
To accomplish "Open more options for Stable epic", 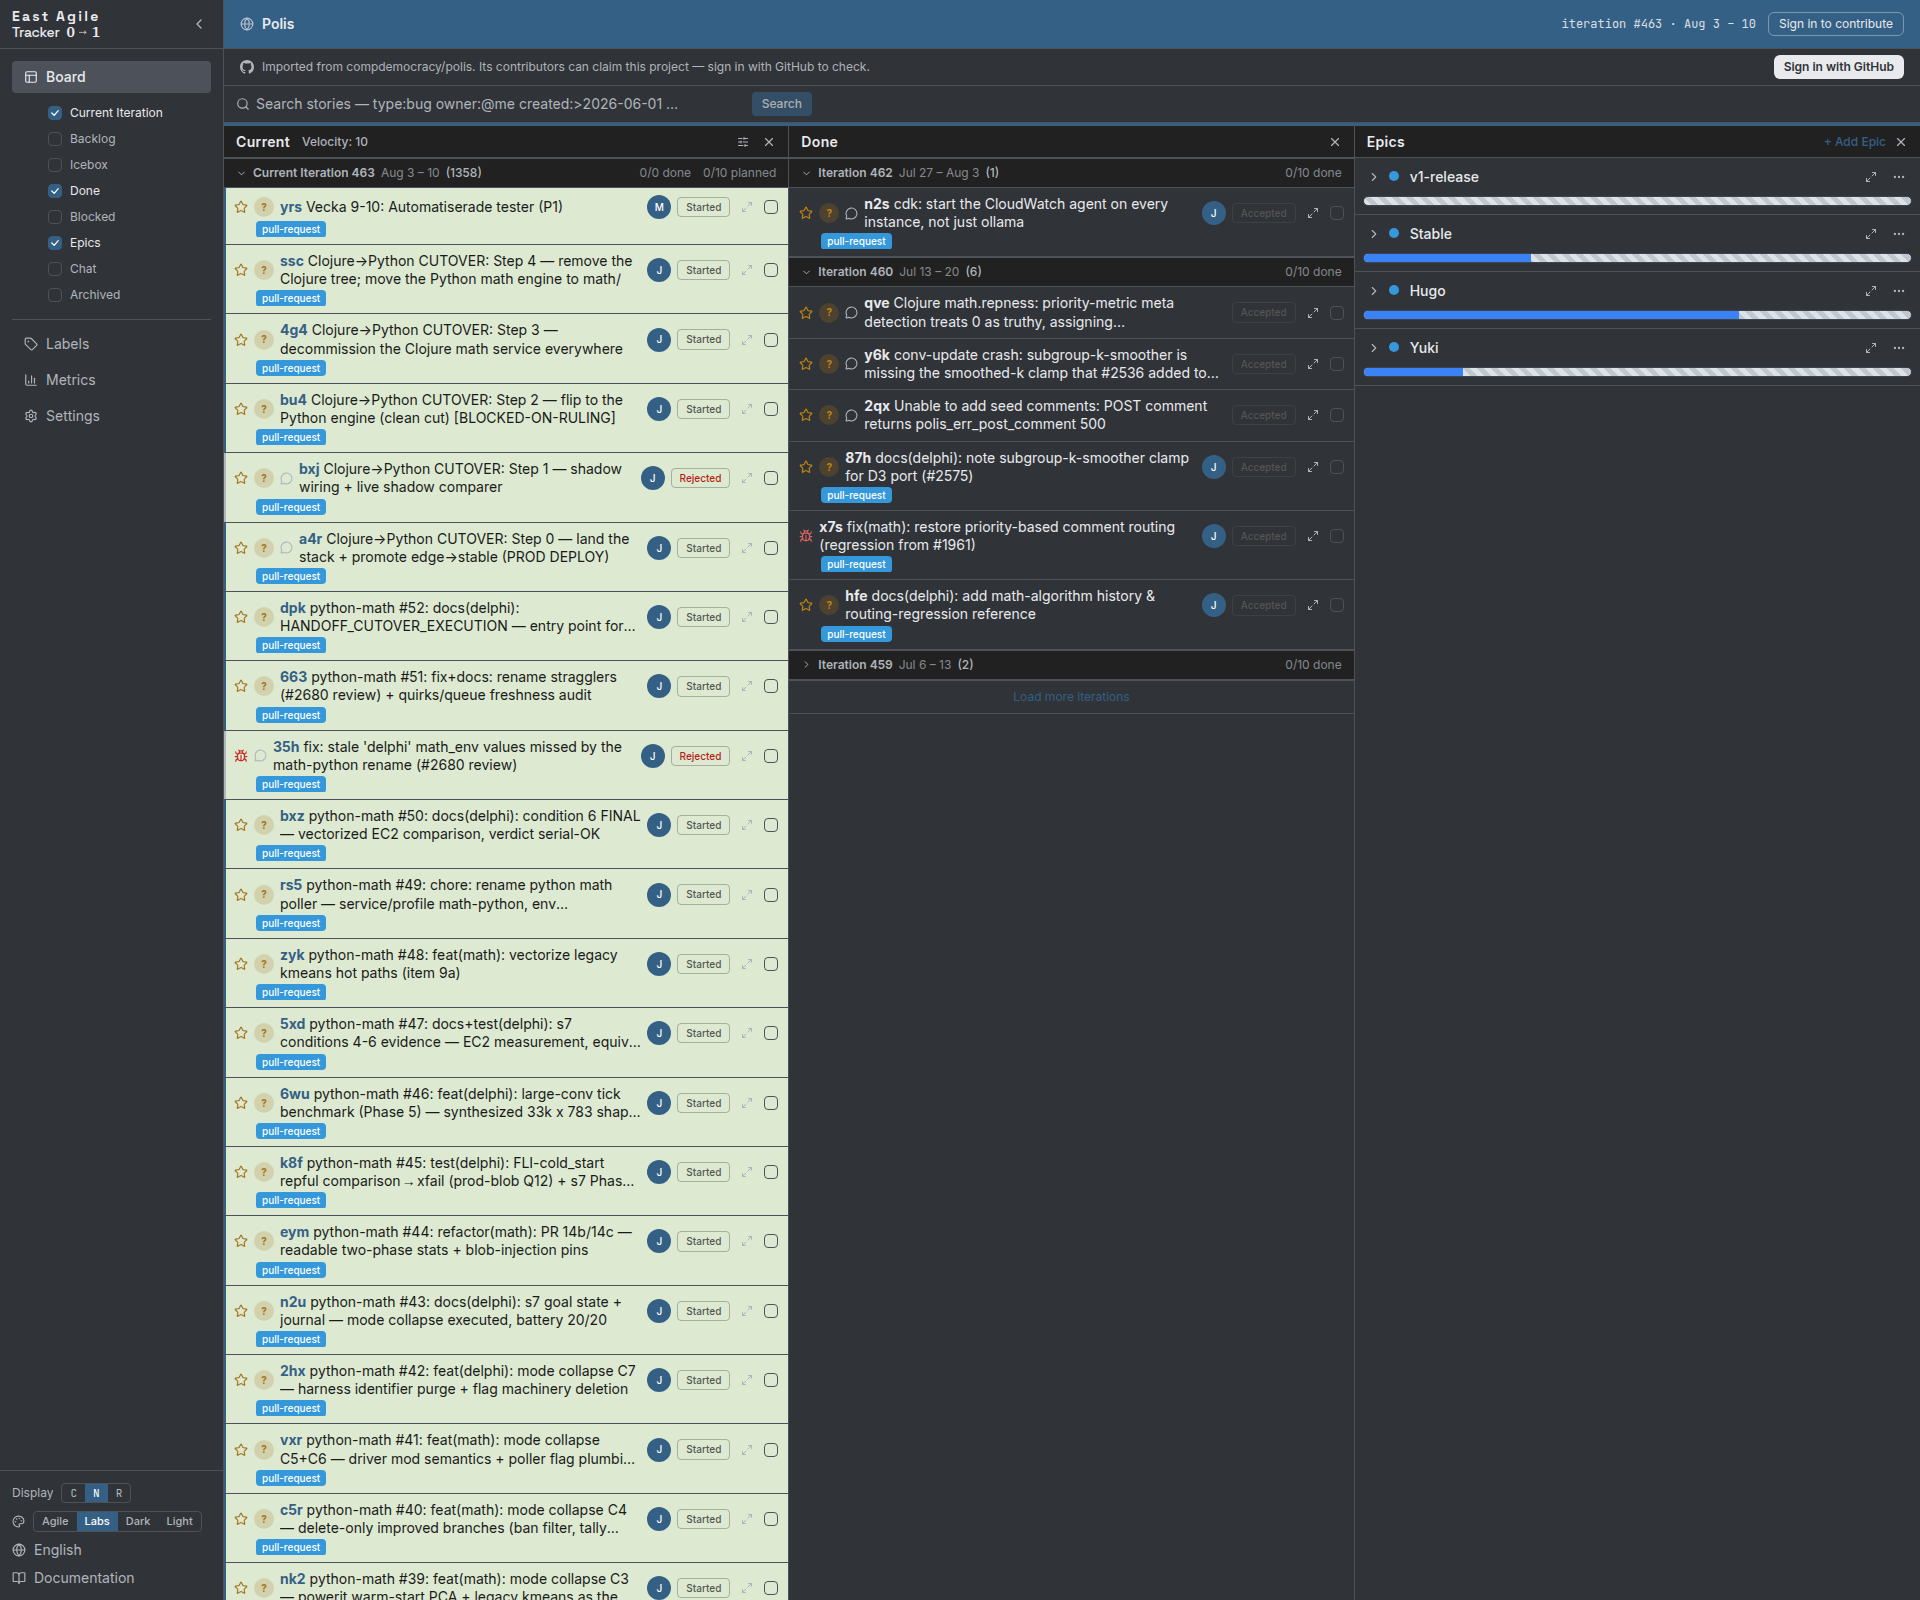I will tap(1899, 234).
